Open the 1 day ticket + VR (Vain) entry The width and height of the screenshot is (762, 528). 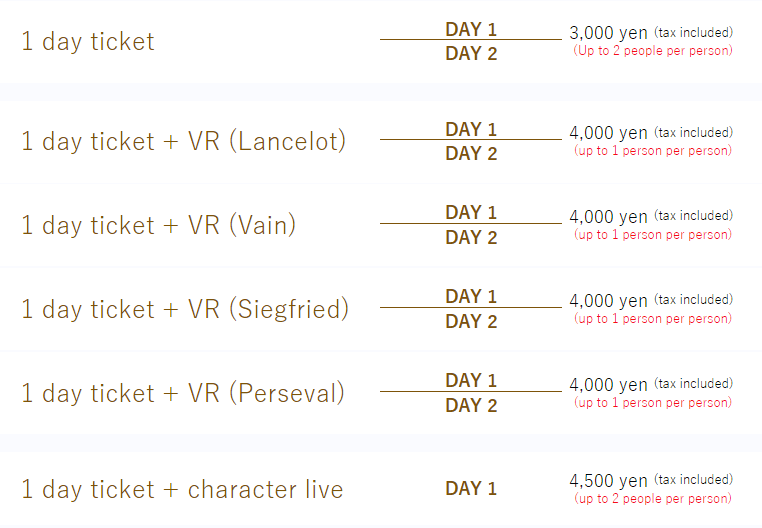(159, 225)
